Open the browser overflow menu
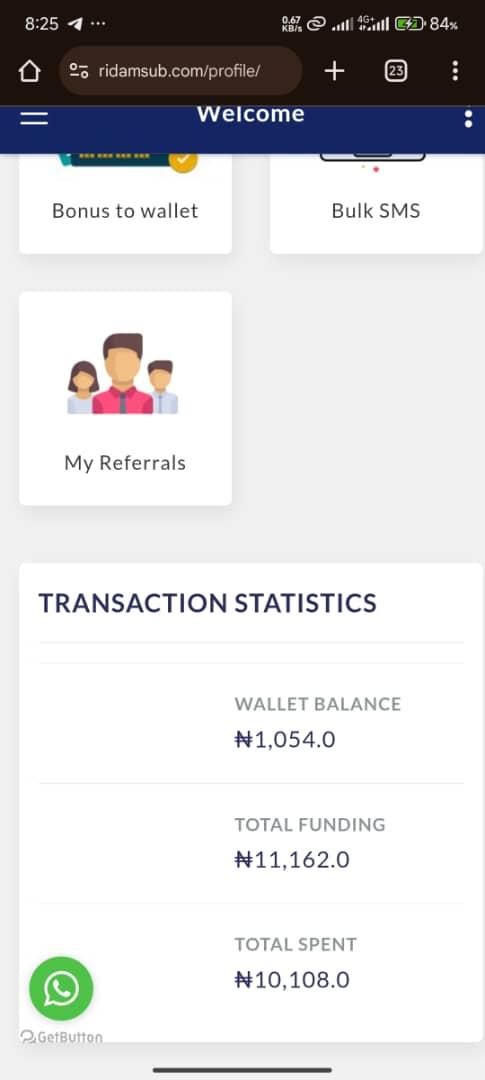The width and height of the screenshot is (485, 1080). (x=455, y=70)
